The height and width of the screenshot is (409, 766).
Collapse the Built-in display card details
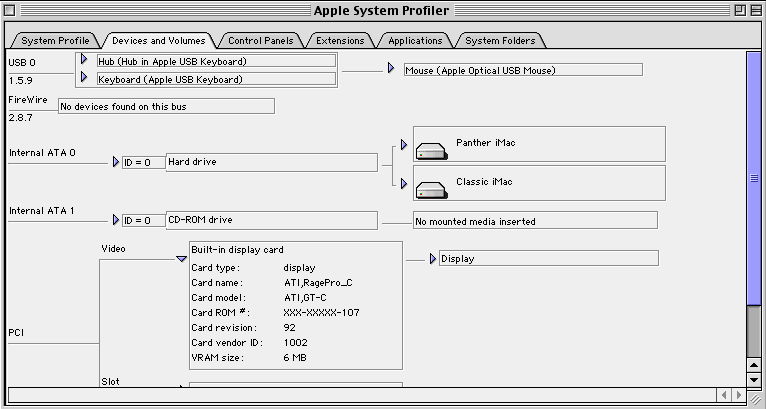(x=182, y=258)
